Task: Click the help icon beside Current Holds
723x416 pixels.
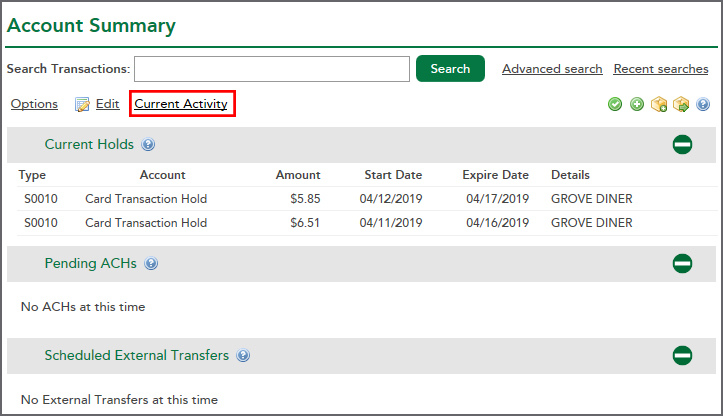Action: tap(148, 144)
